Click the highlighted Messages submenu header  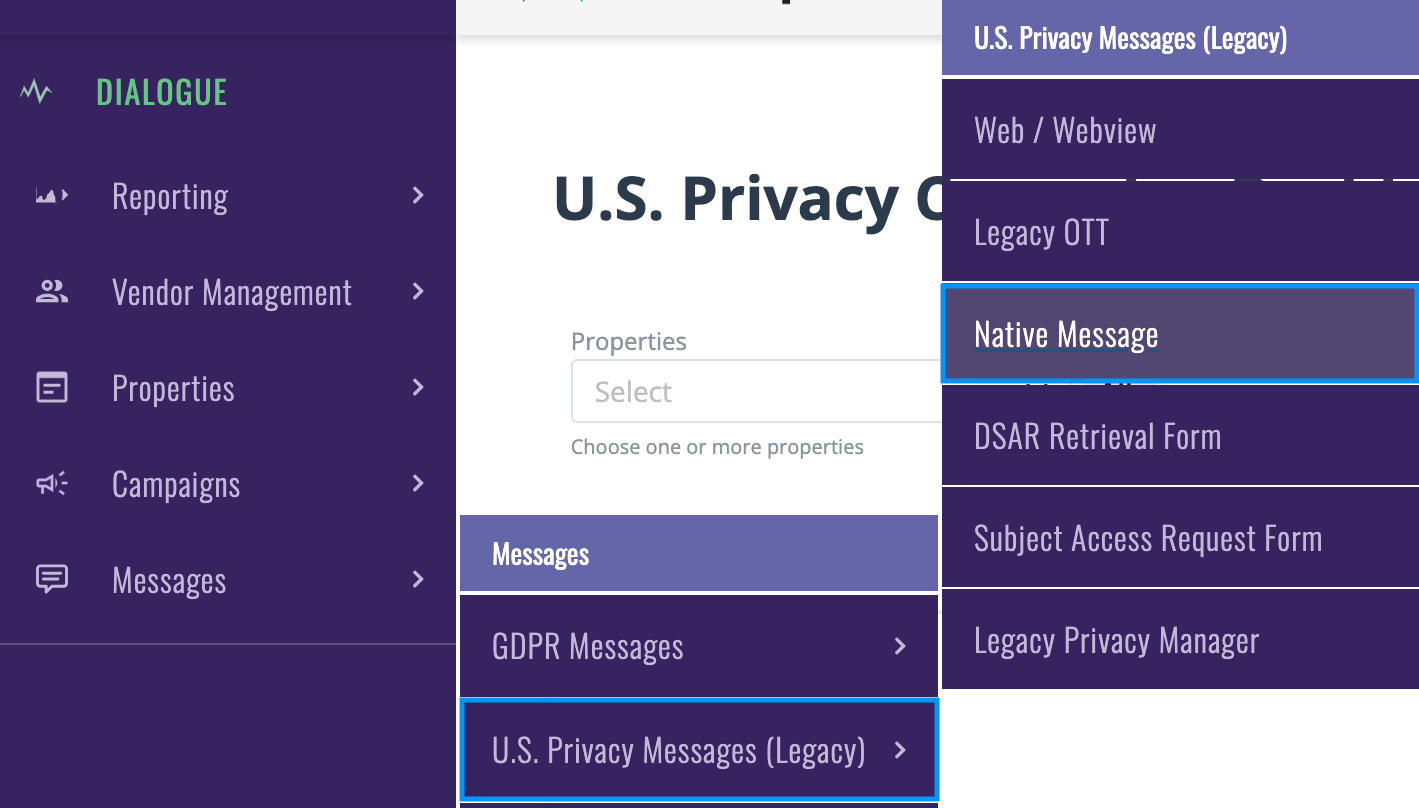pos(698,552)
